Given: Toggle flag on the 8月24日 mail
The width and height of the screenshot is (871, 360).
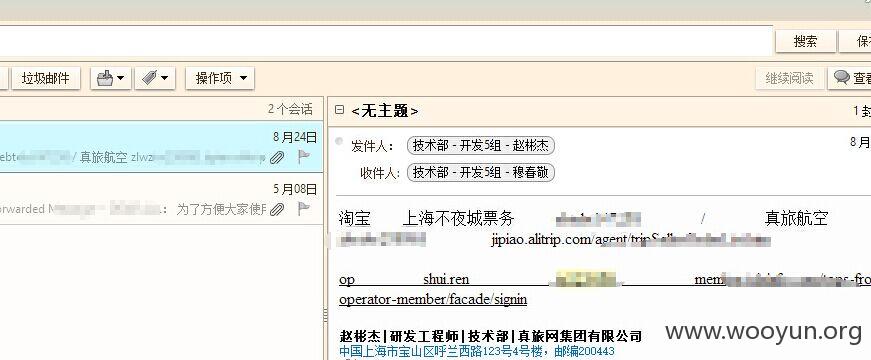Looking at the screenshot, I should 303,157.
